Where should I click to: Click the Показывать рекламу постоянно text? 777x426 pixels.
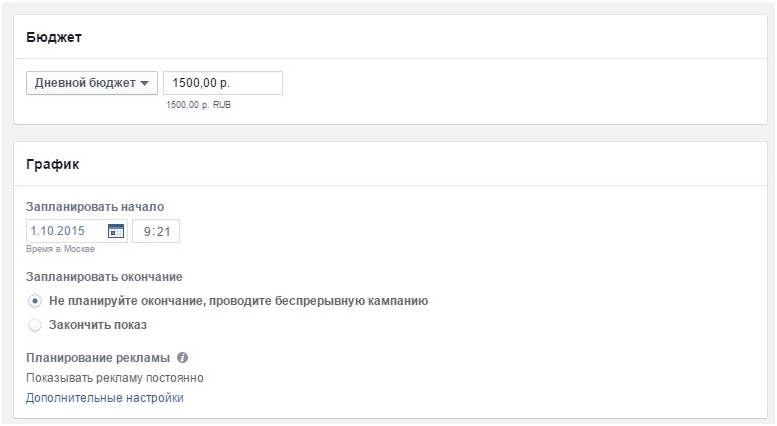click(114, 378)
